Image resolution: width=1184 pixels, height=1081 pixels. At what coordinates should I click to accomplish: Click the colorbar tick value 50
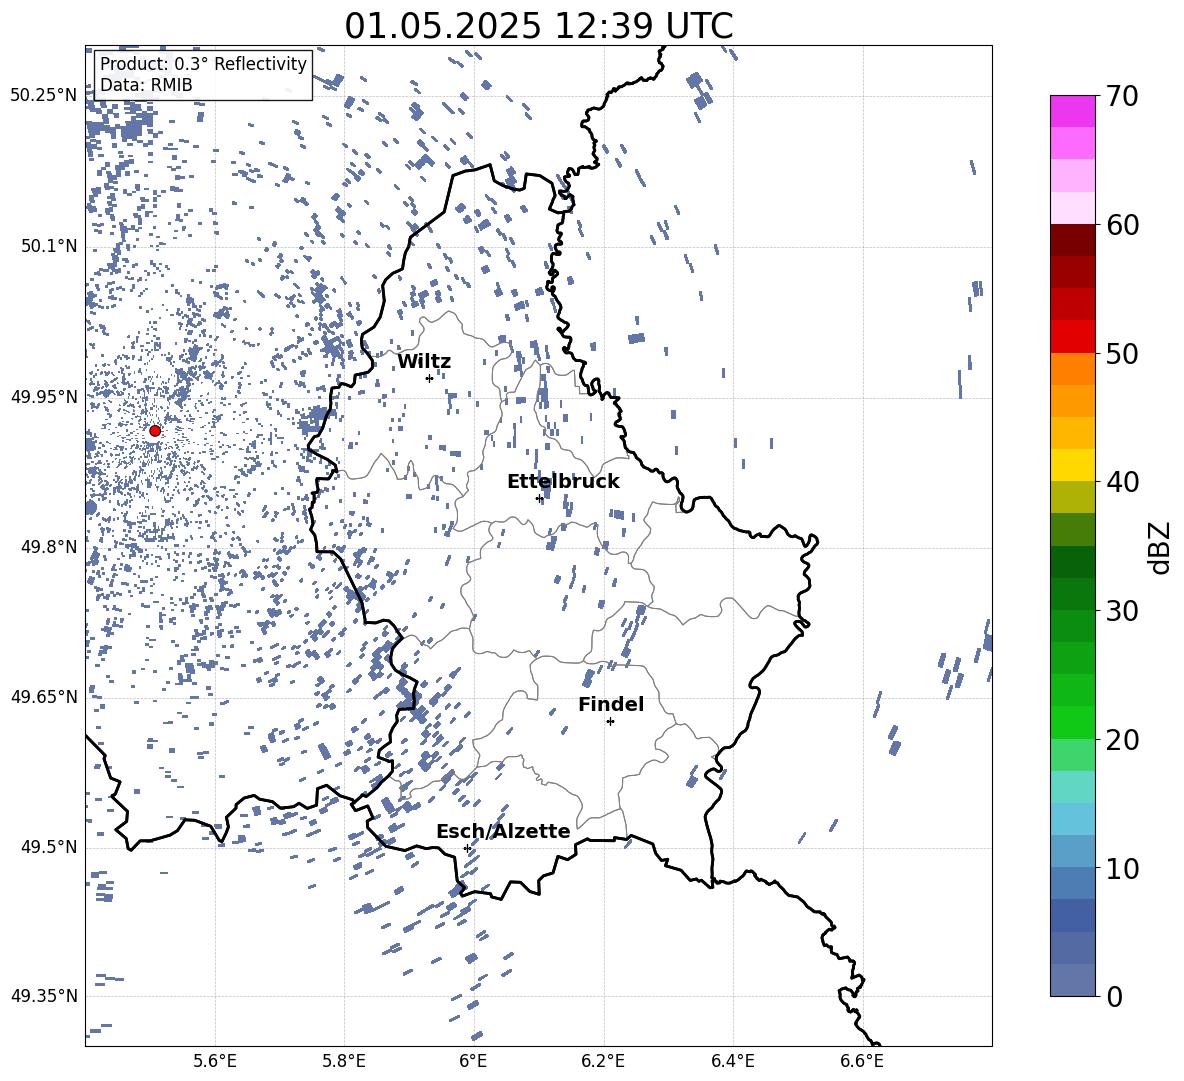1121,353
